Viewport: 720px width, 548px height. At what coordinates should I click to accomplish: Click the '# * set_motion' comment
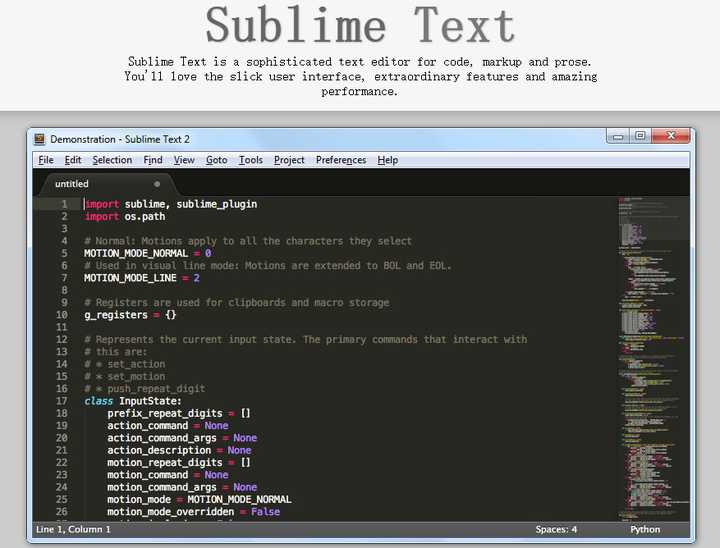click(x=124, y=377)
